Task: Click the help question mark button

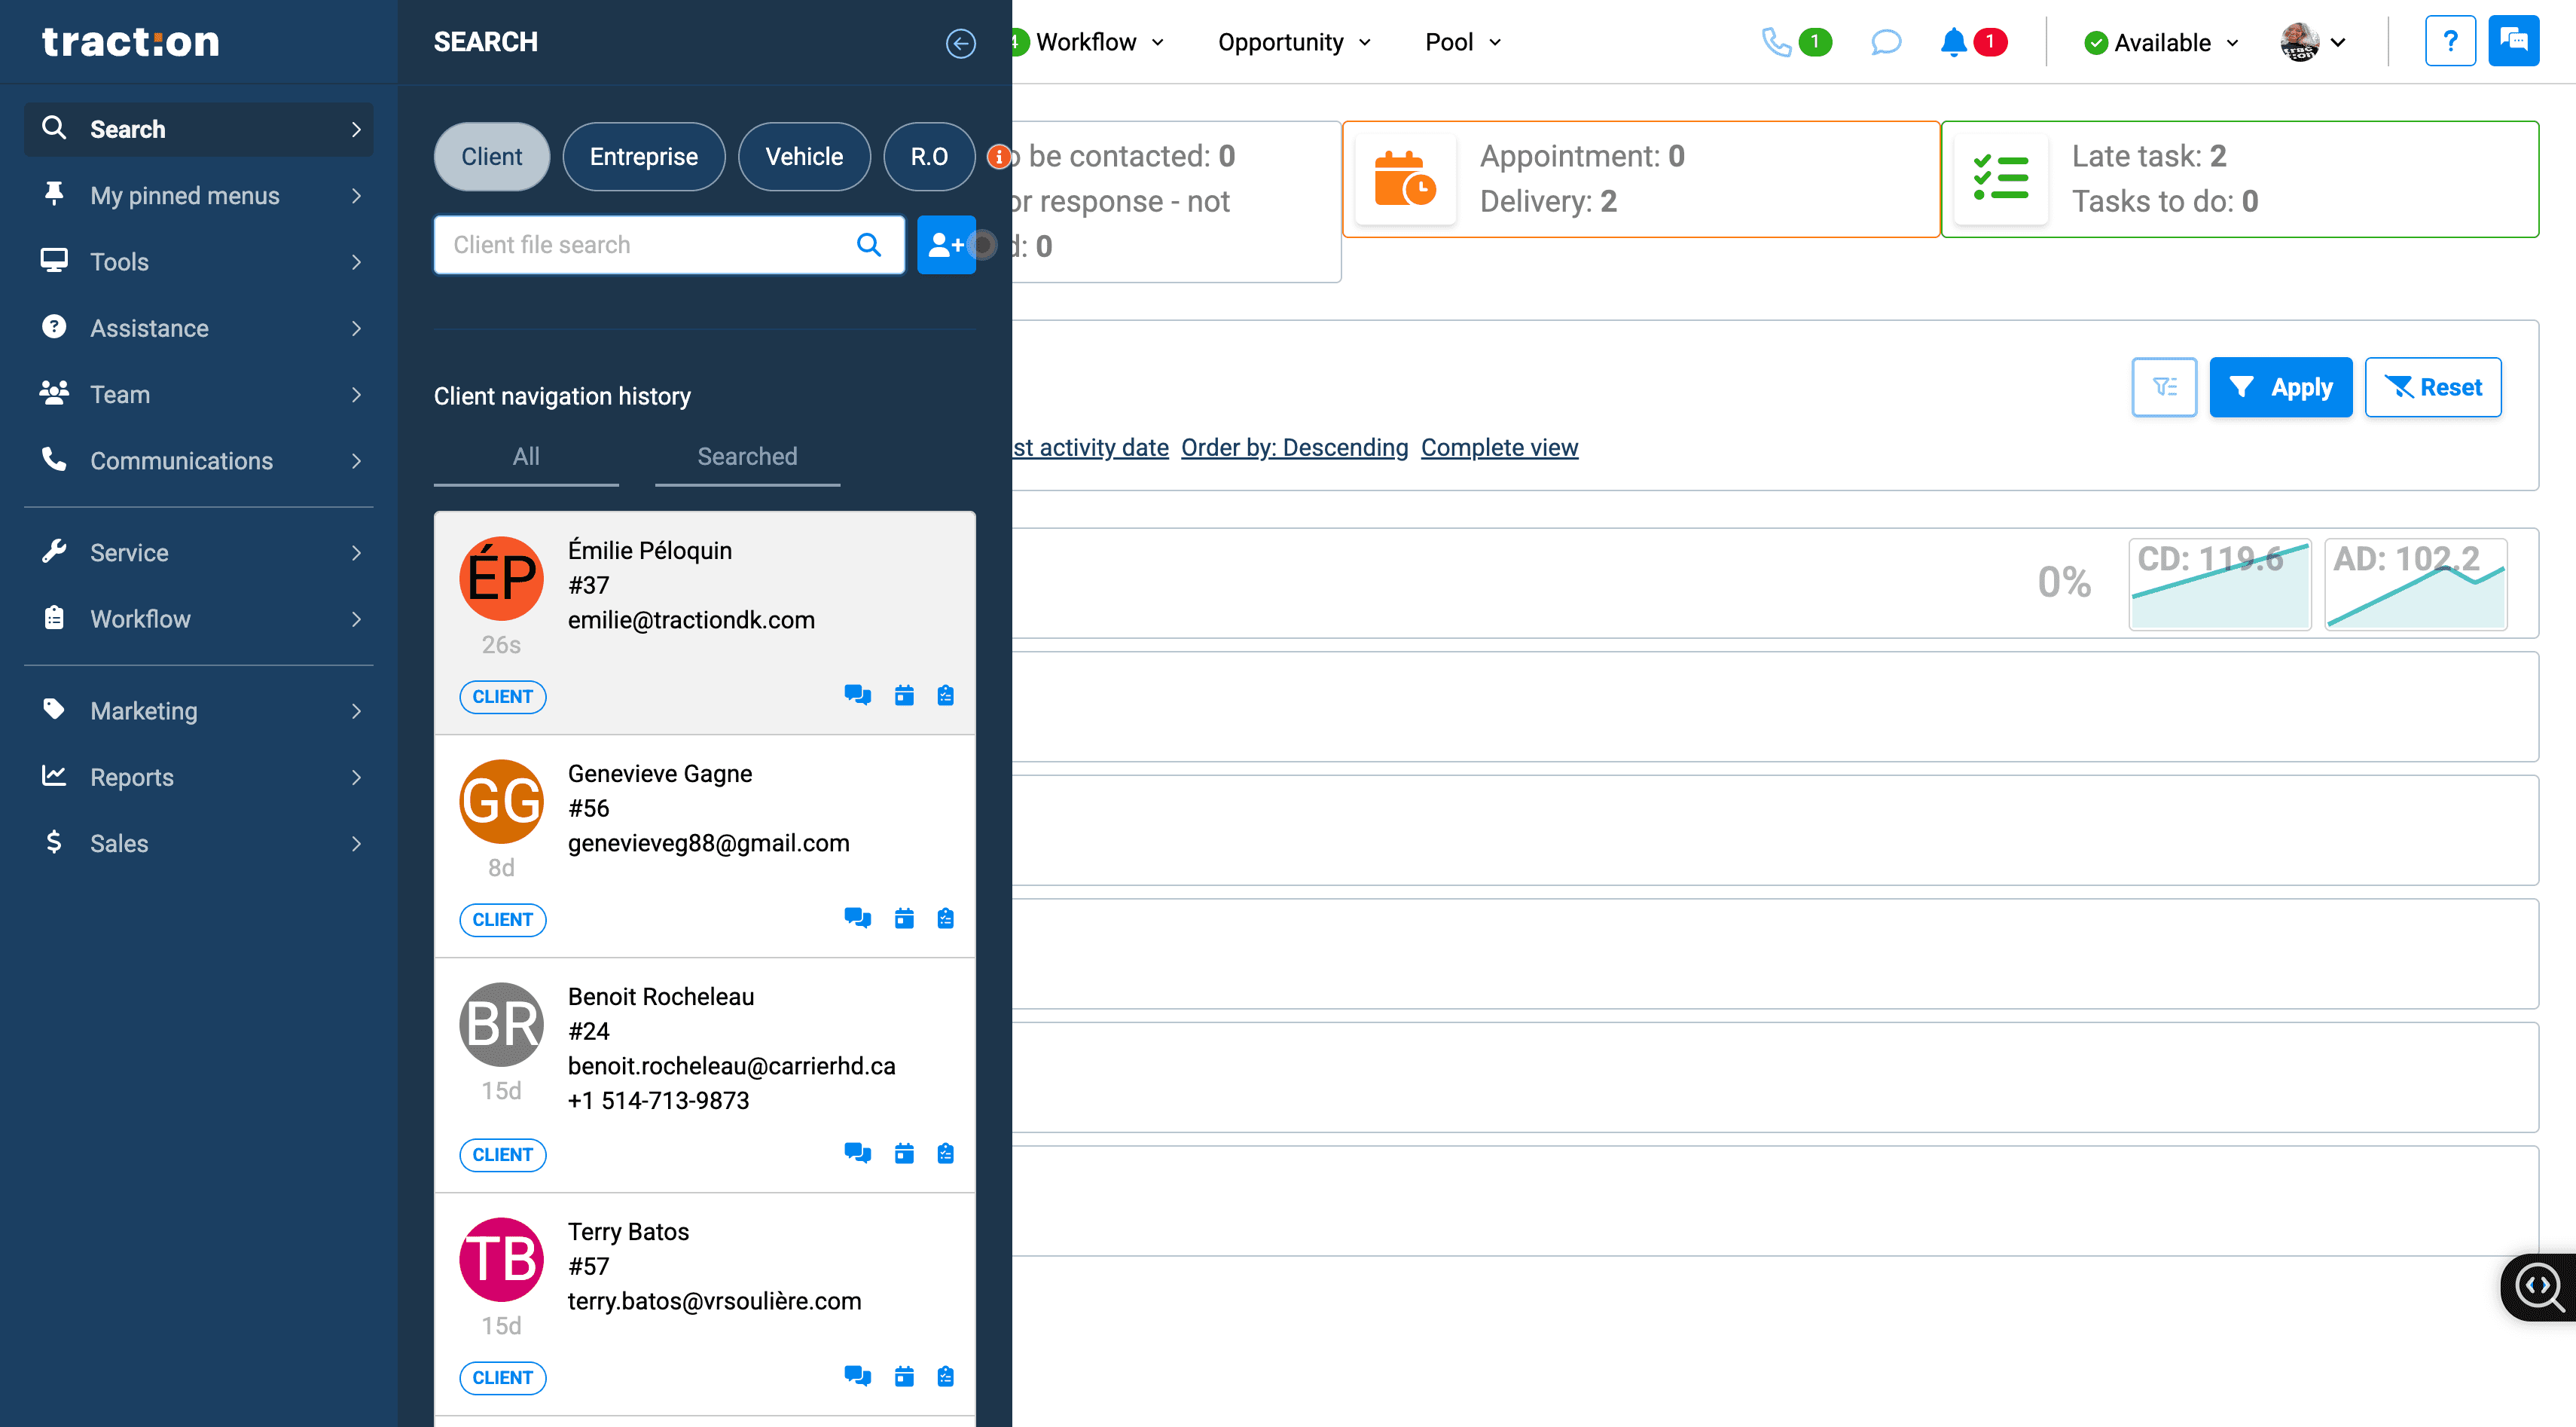Action: 2450,41
